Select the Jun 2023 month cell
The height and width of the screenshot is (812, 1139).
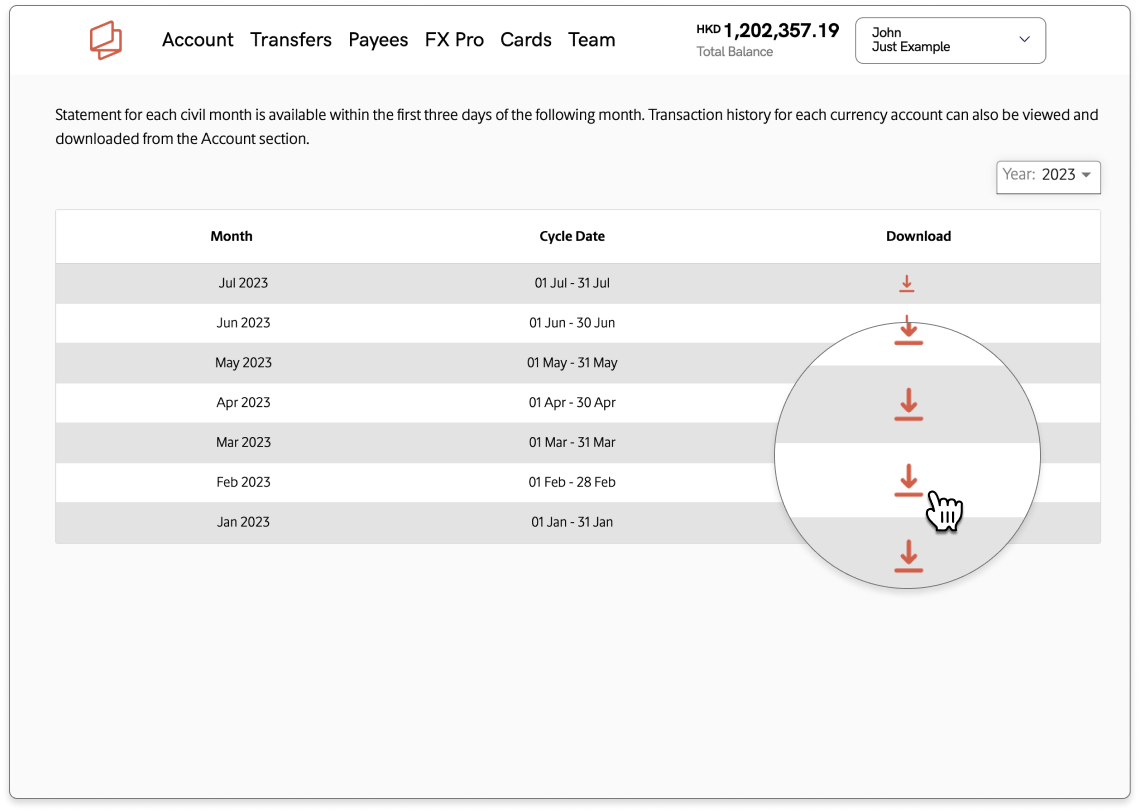point(243,323)
